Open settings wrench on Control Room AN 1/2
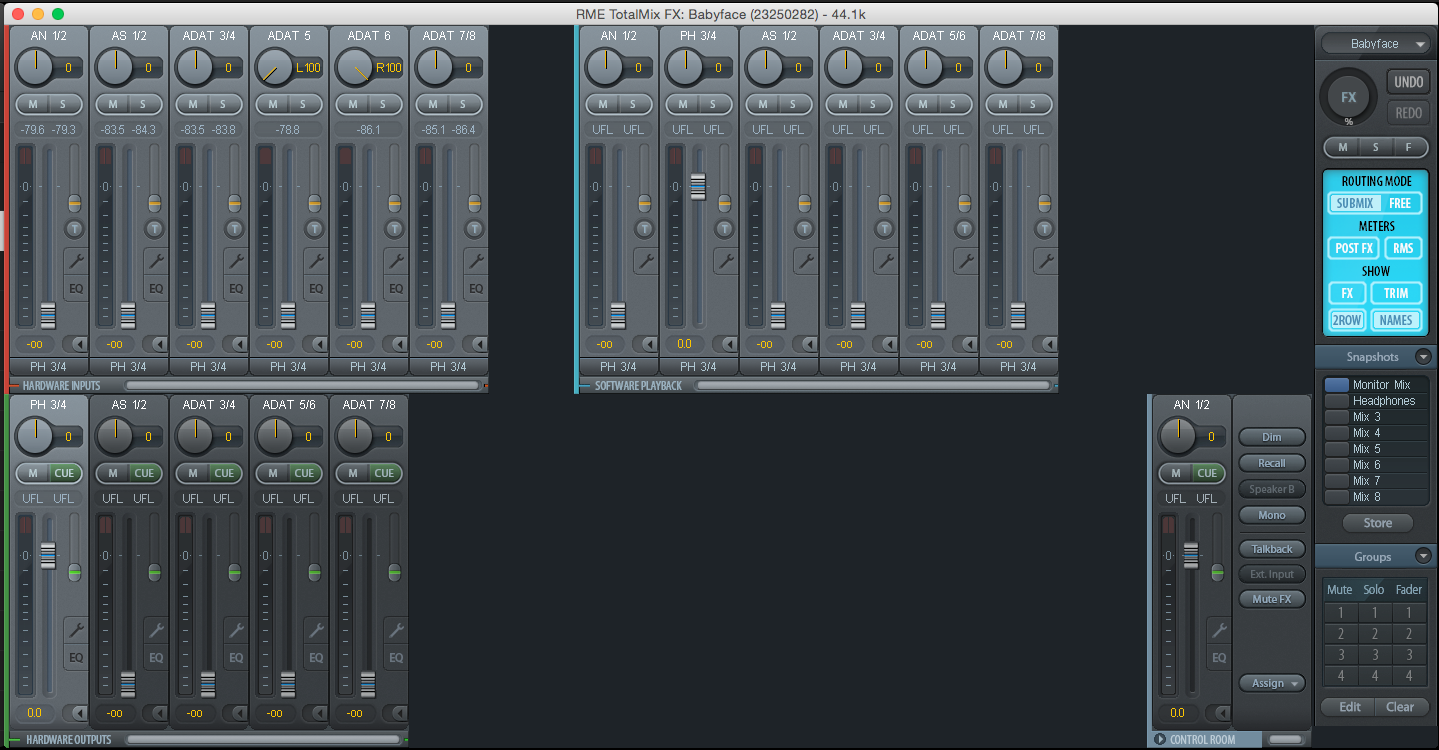Screen dimensions: 1439x750 coord(1219,630)
